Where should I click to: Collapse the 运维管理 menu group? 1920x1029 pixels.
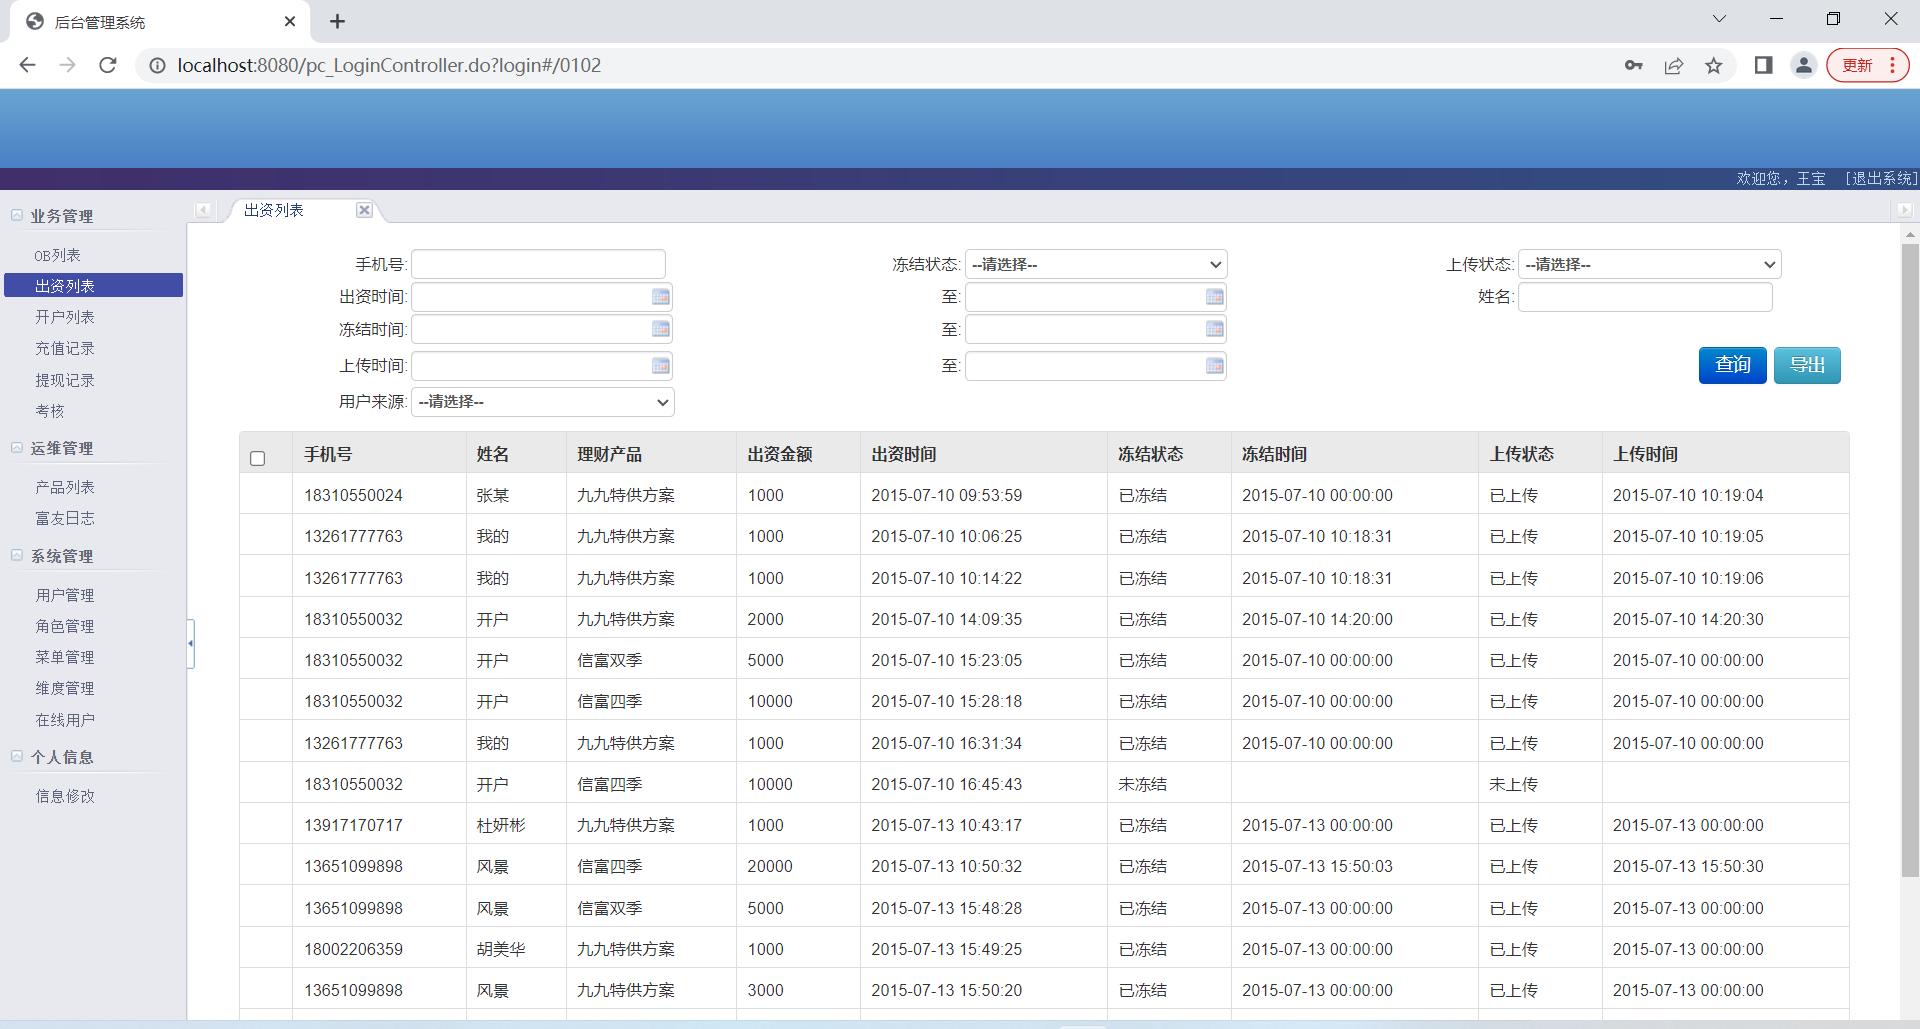coord(17,447)
